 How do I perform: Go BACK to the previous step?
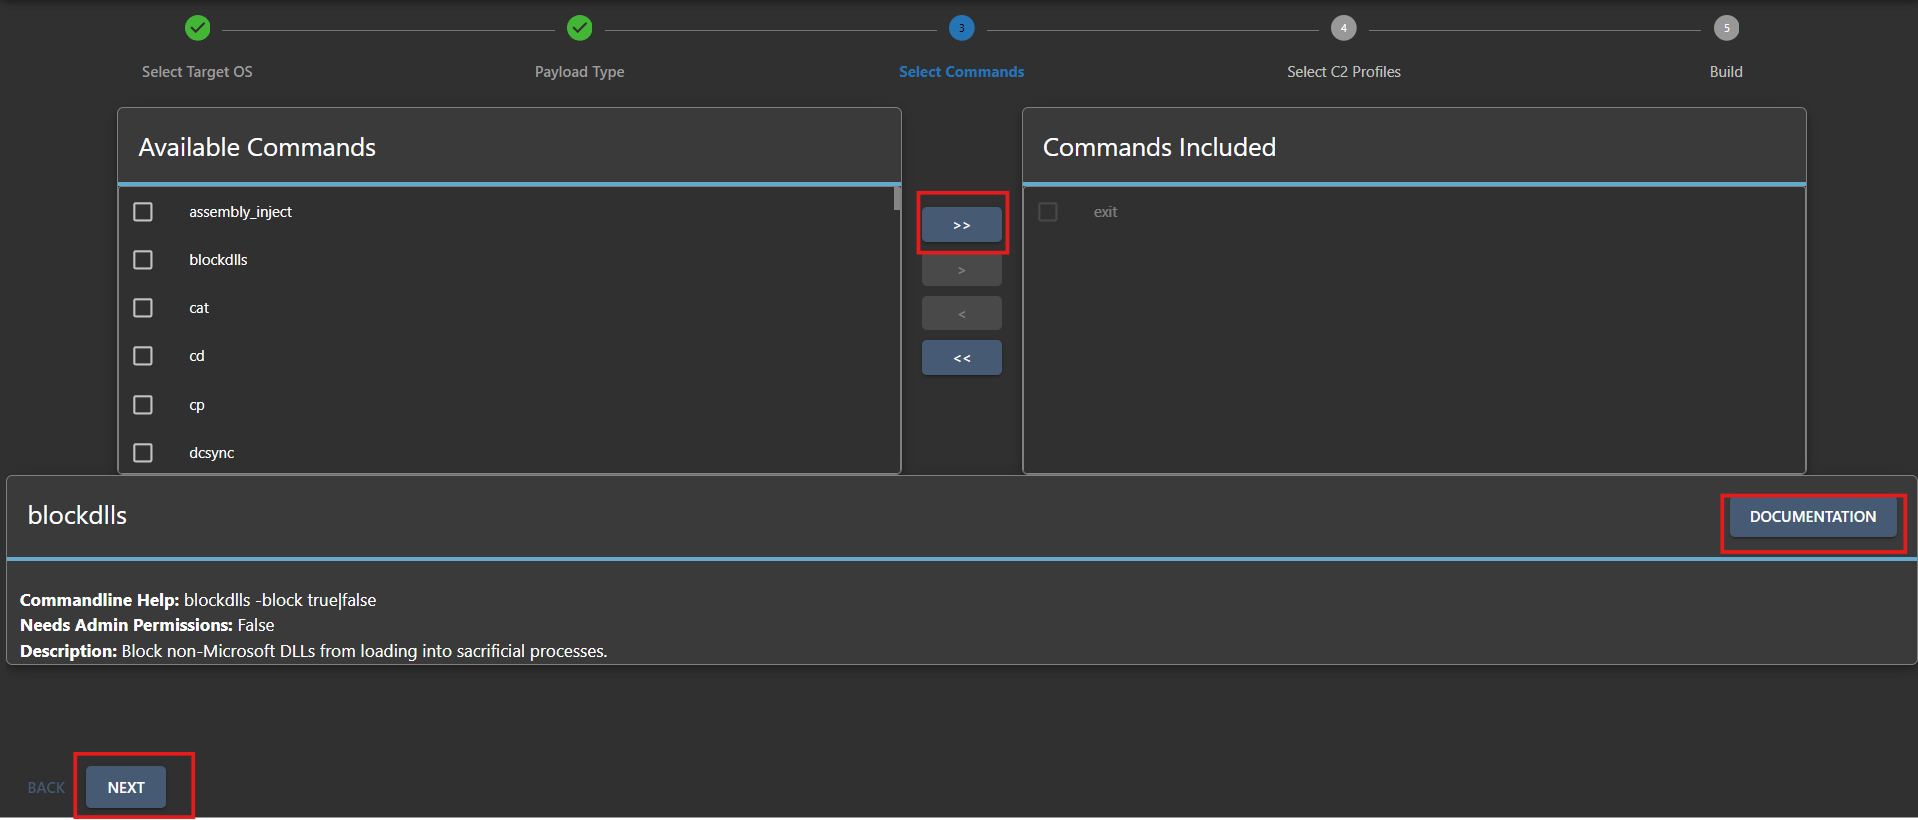click(46, 788)
